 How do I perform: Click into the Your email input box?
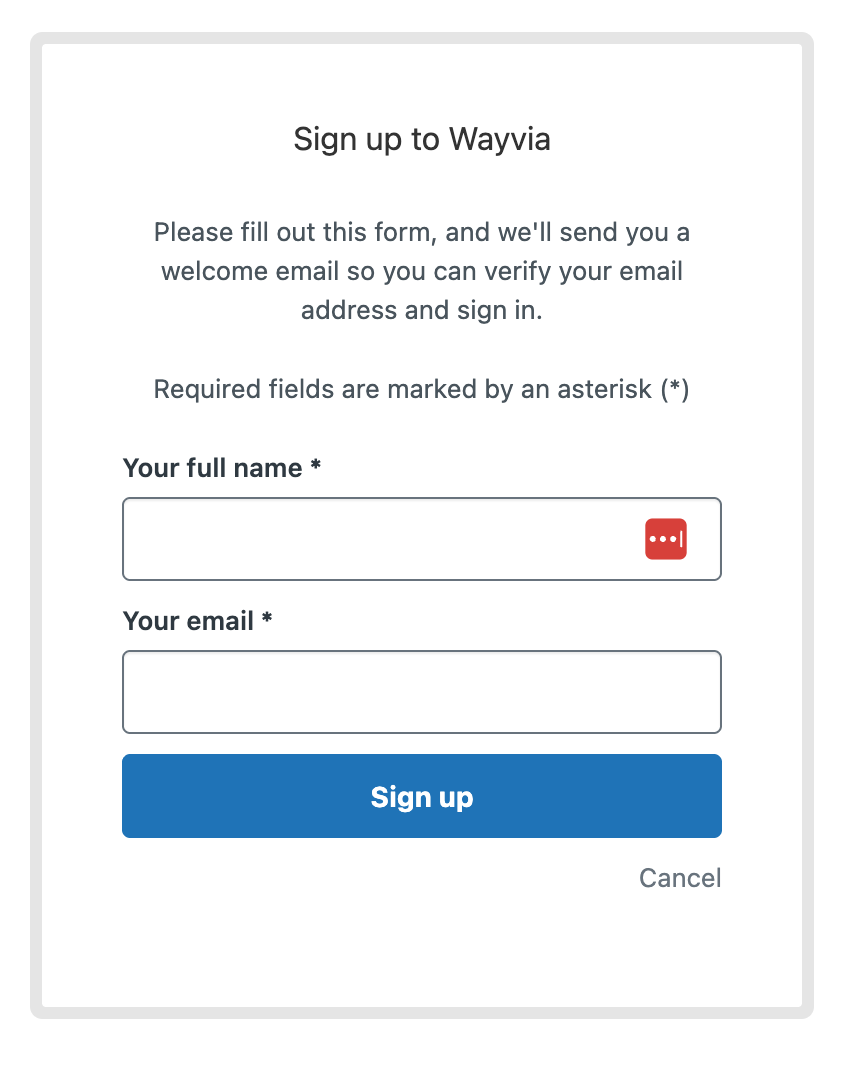coord(421,692)
